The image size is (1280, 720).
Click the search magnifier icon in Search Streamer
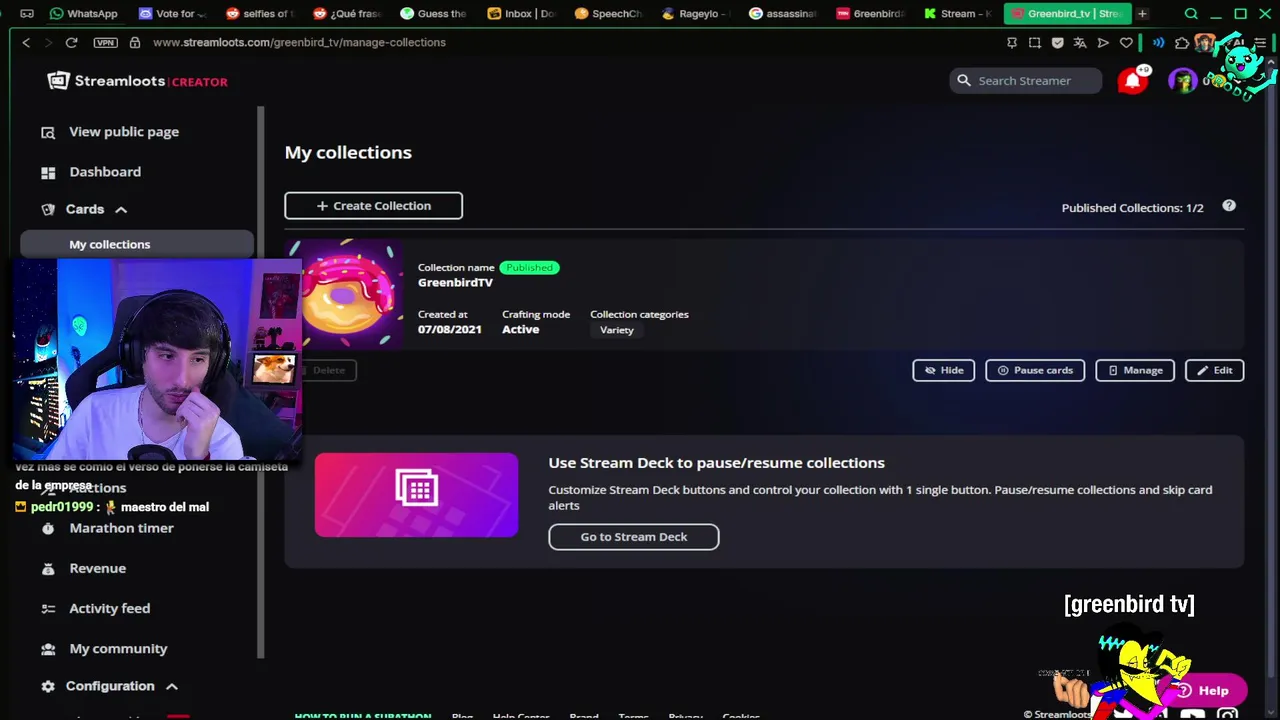pyautogui.click(x=964, y=81)
